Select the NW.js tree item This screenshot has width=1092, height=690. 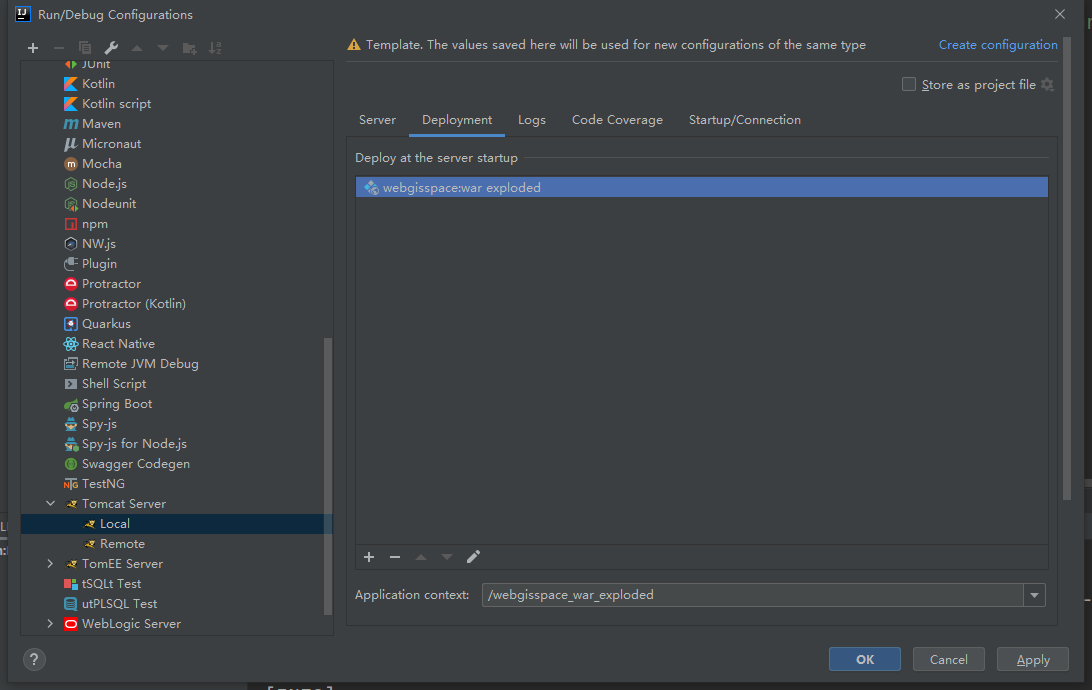click(x=99, y=244)
